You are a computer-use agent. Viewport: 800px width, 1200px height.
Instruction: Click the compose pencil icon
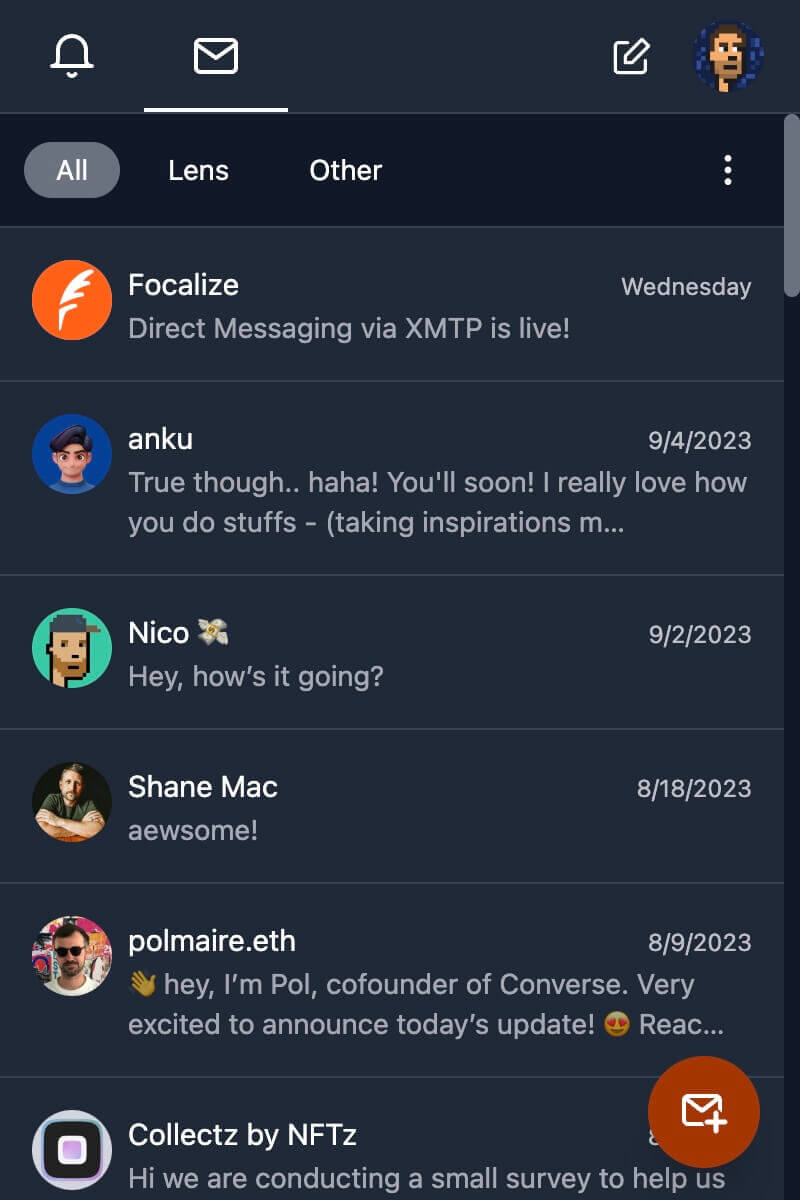click(631, 56)
